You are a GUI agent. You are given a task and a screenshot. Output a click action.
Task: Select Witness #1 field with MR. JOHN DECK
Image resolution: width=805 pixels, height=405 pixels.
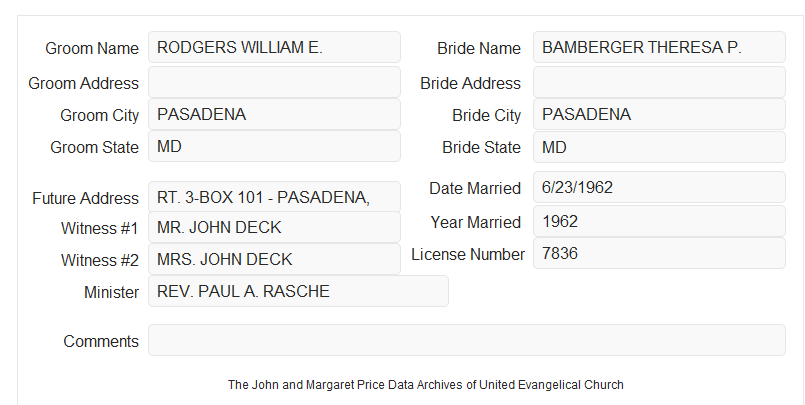coord(274,227)
